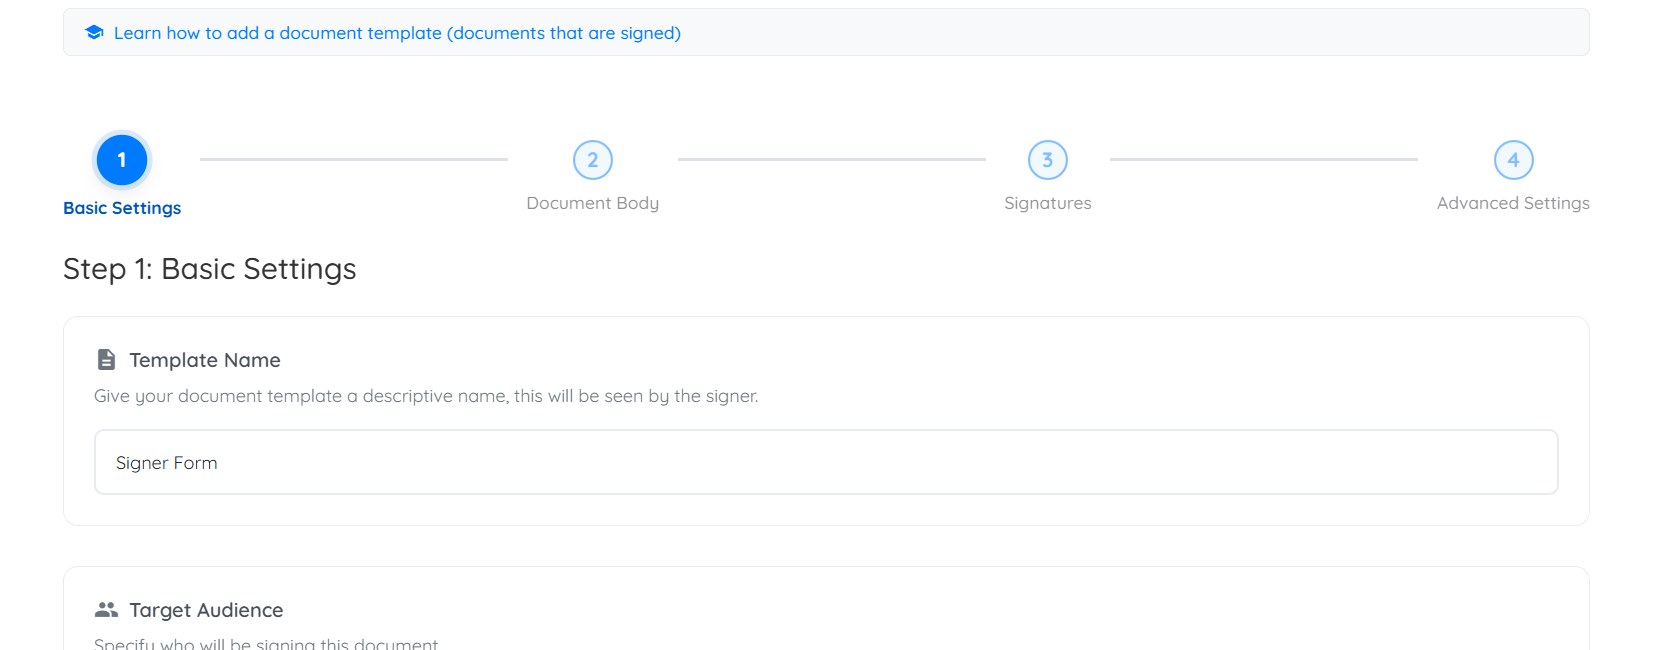Click the graduation cap icon in the banner

[x=94, y=33]
